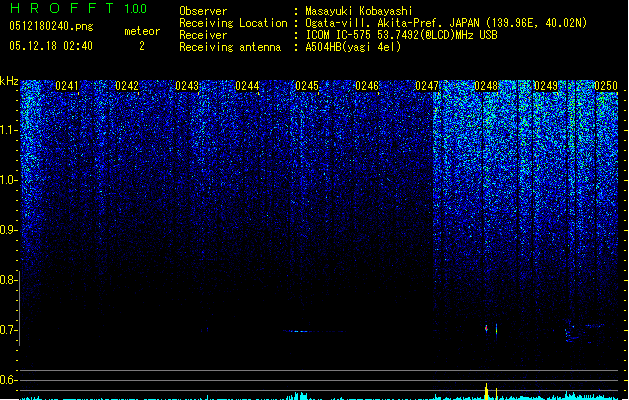Click the 0250 time marker
The width and height of the screenshot is (629, 400).
click(606, 86)
